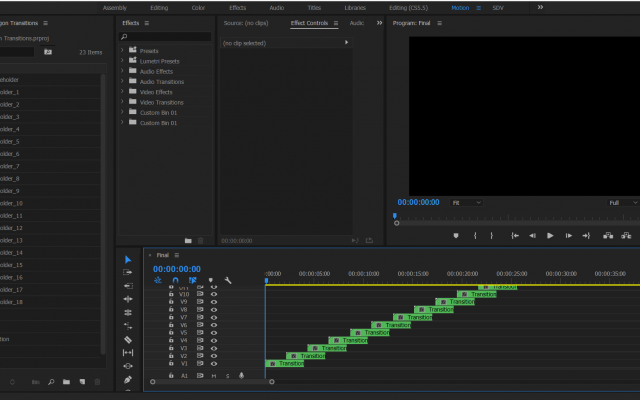This screenshot has height=400, width=640.
Task: Add marker in Program monitor
Action: coord(456,236)
